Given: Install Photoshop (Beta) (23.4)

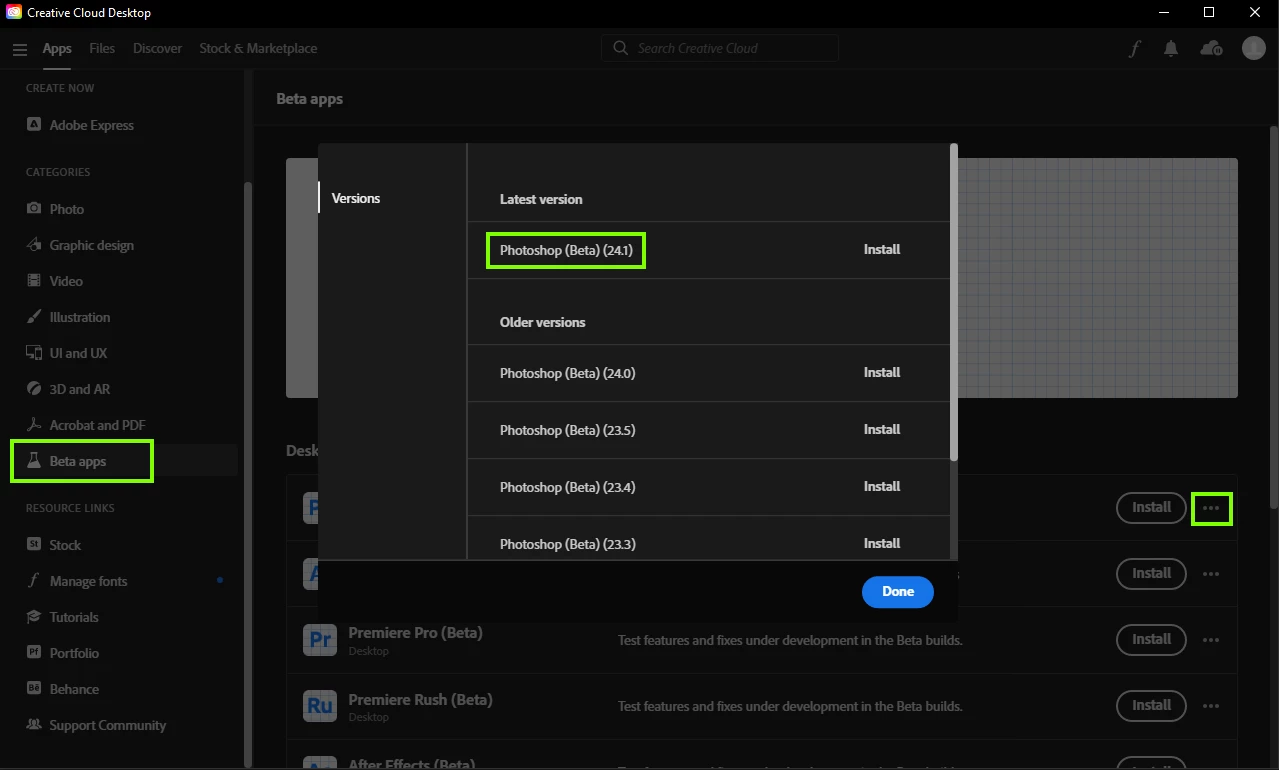Looking at the screenshot, I should pos(882,486).
